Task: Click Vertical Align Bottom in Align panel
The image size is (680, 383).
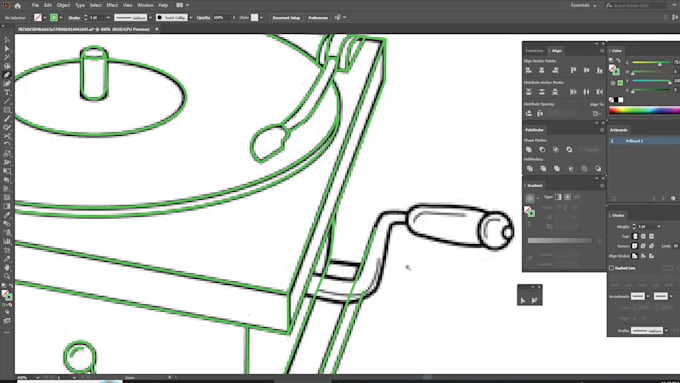Action: [600, 70]
